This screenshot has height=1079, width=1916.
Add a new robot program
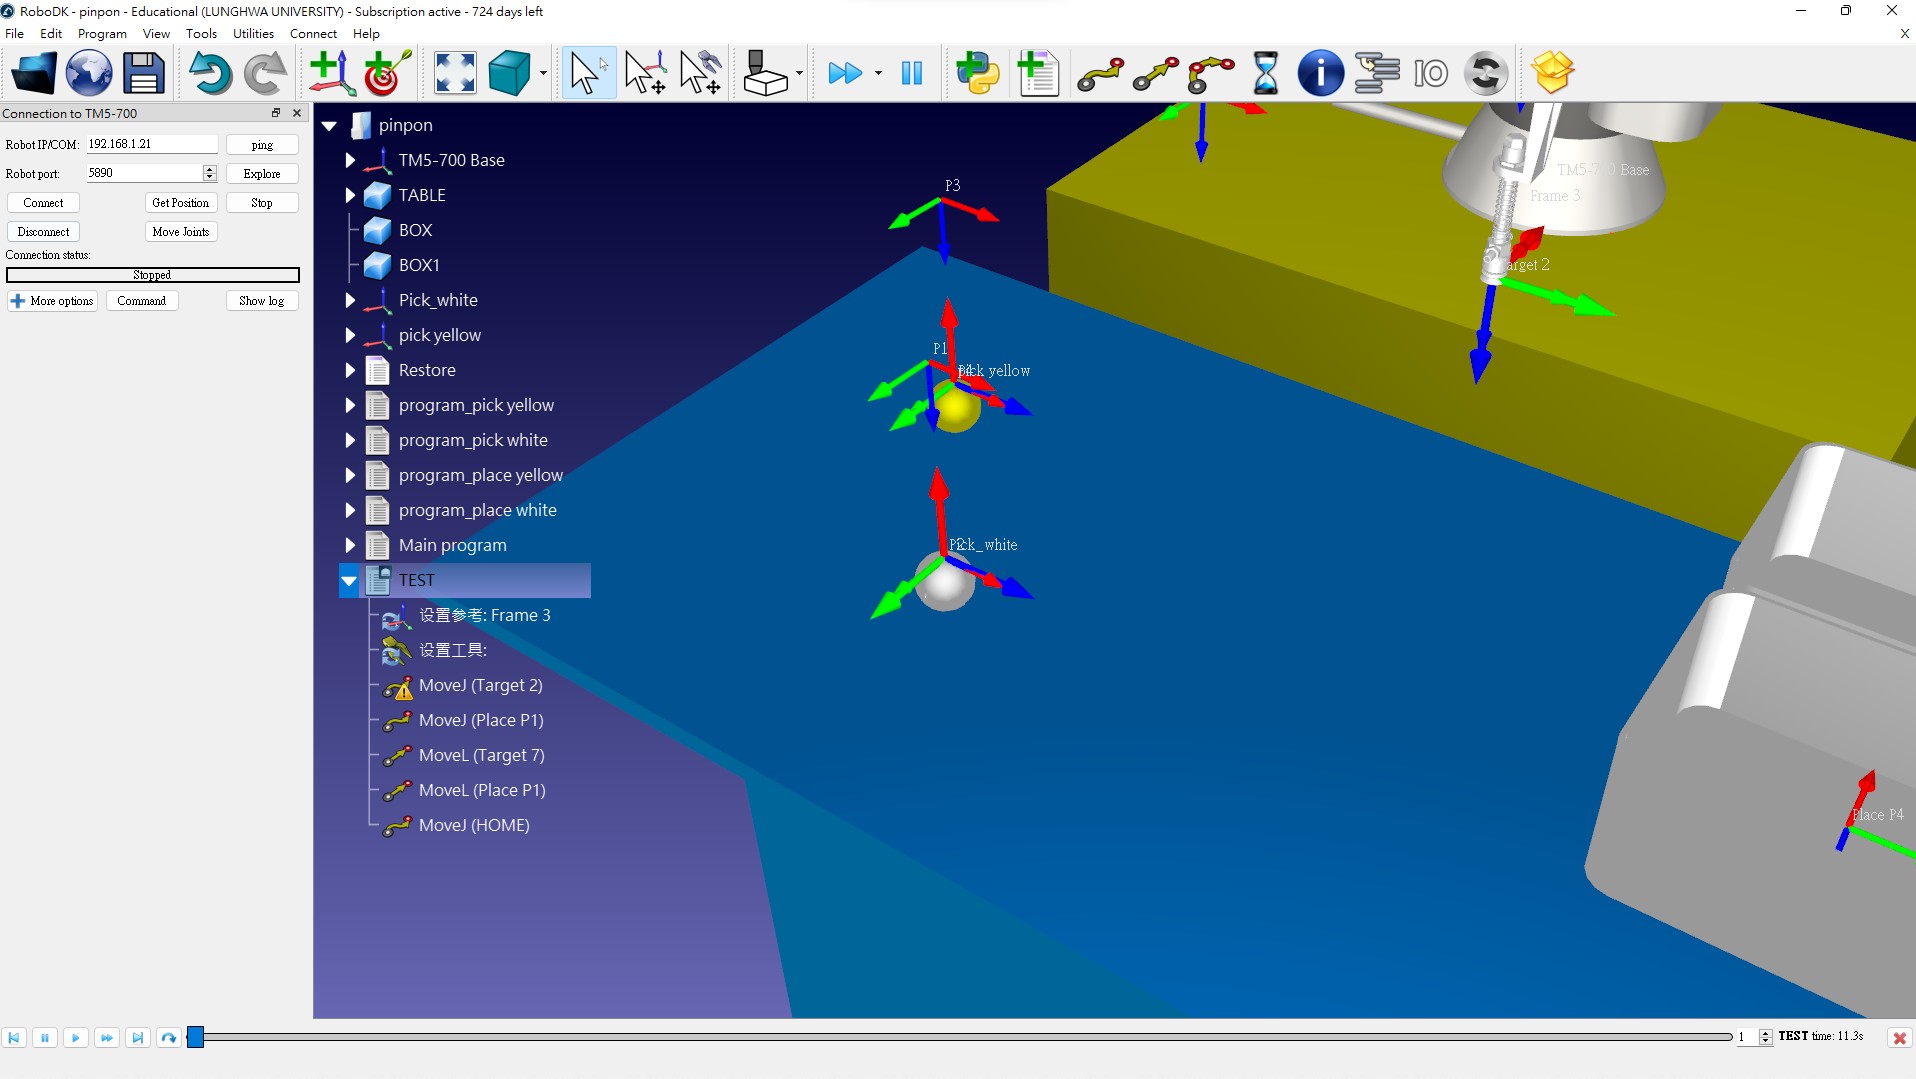click(1038, 73)
